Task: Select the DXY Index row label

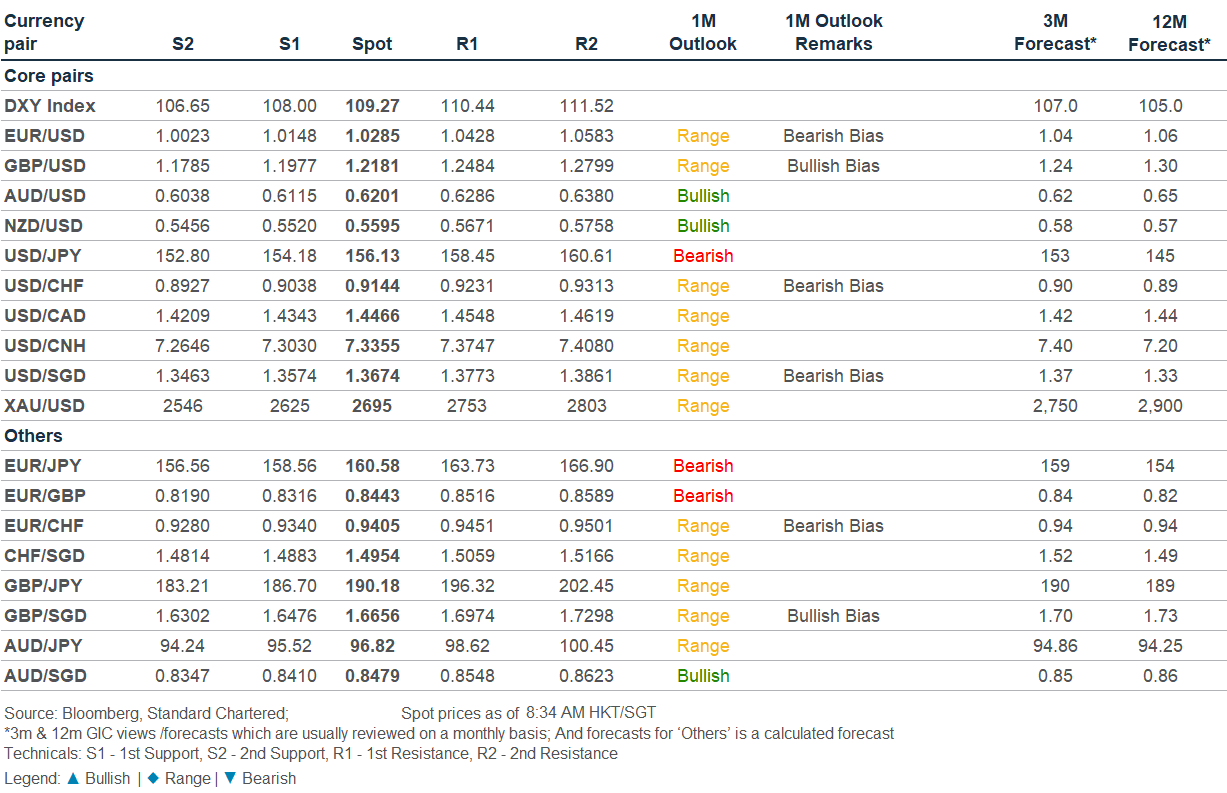Action: [x=50, y=106]
